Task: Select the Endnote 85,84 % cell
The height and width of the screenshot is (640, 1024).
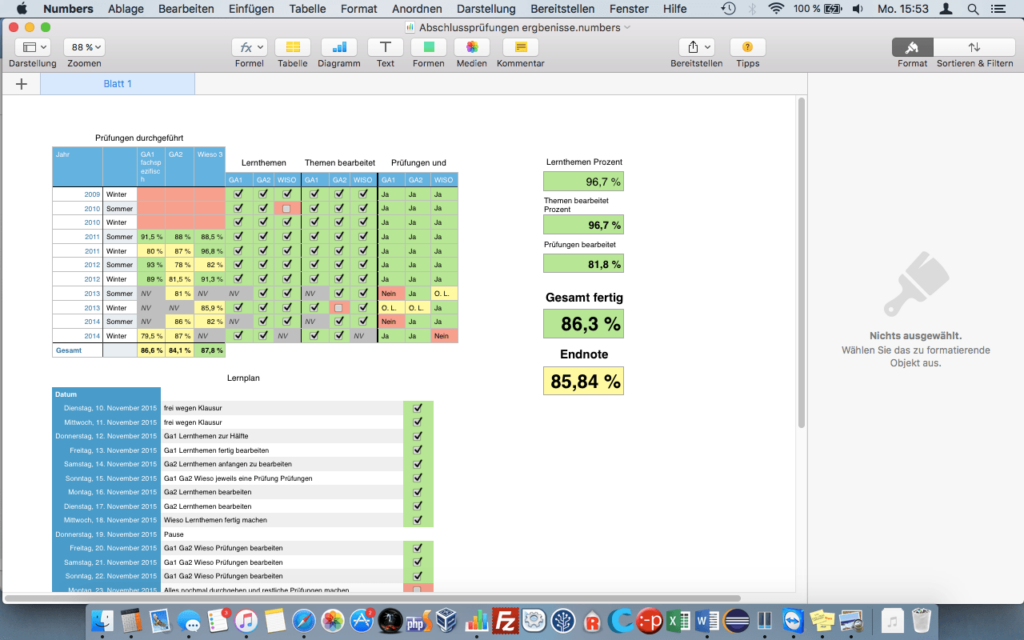Action: 583,381
